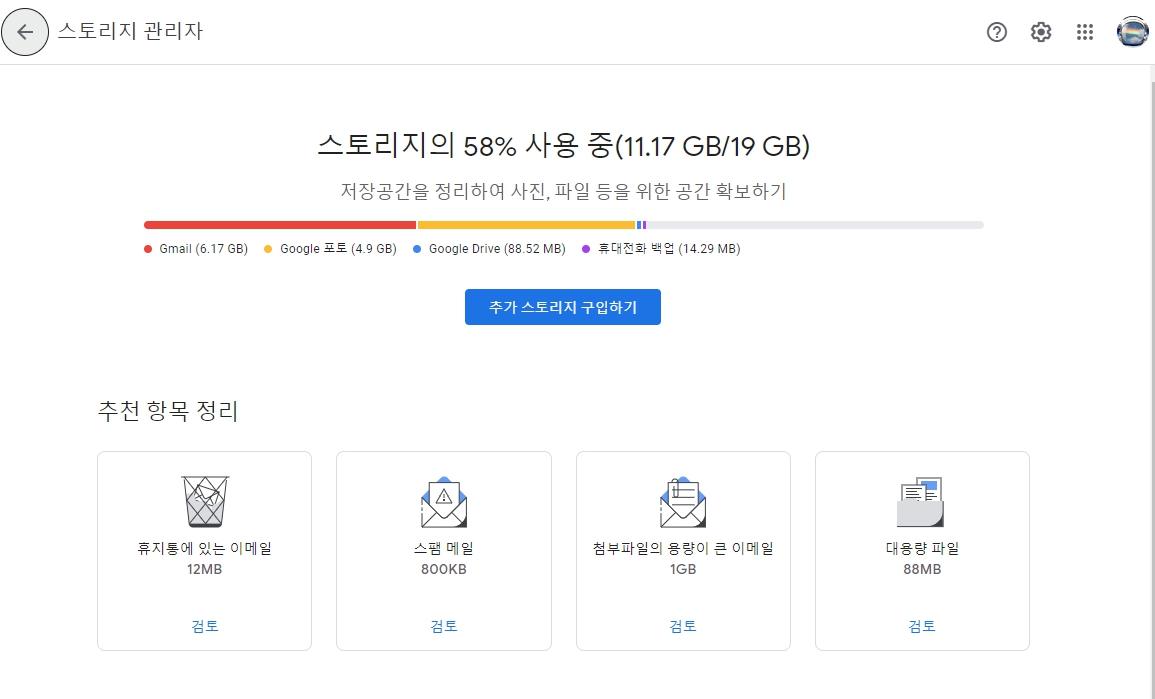Click the large attachment email icon
Viewport: 1155px width, 699px height.
tap(683, 502)
